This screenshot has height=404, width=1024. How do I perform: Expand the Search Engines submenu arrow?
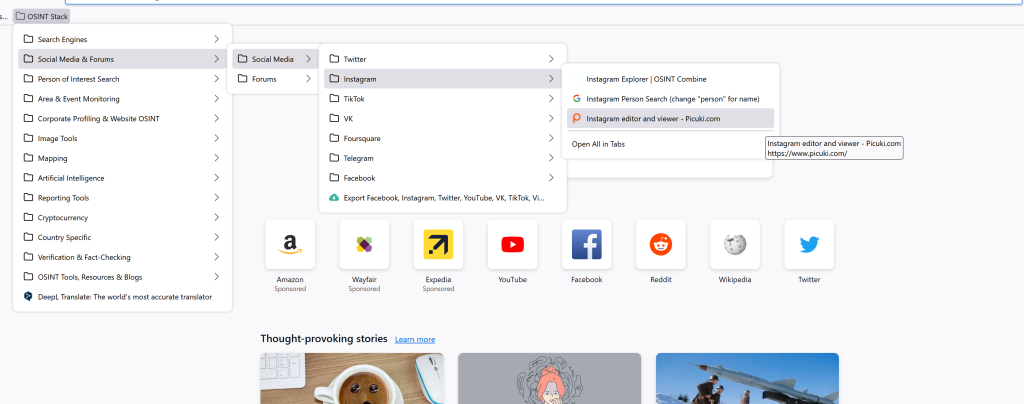coord(216,39)
